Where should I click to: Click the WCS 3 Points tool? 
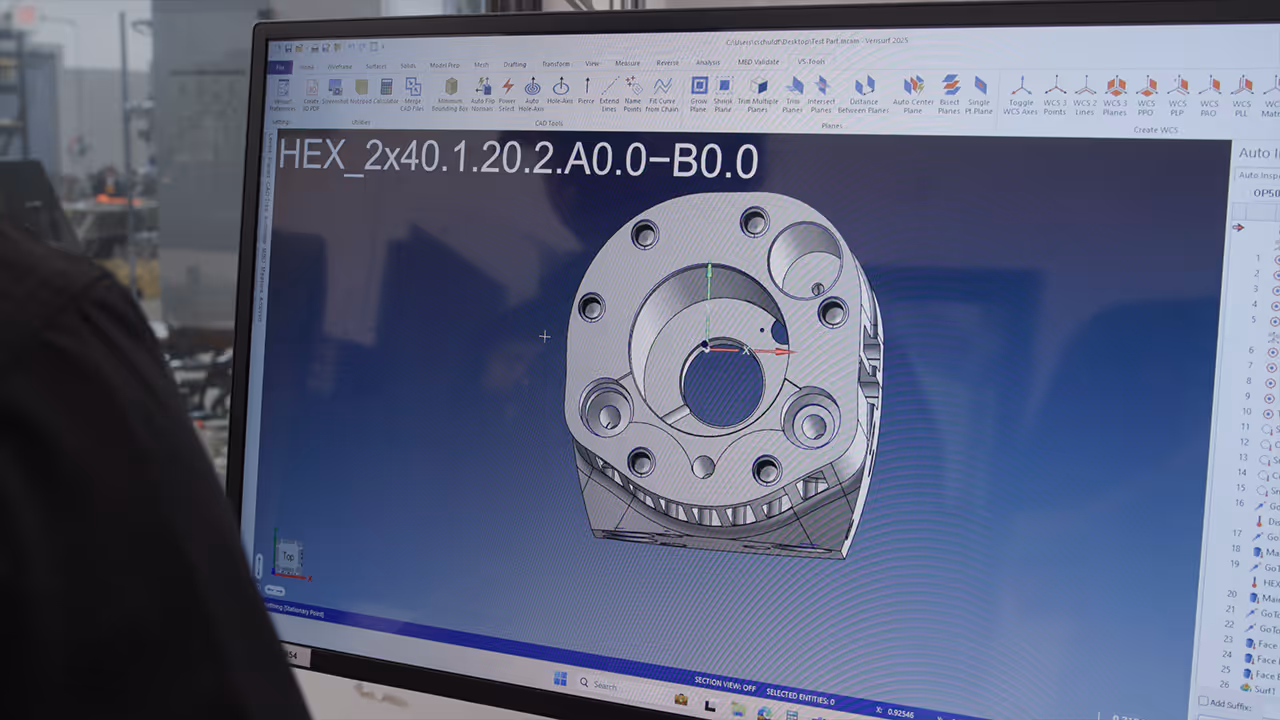[1055, 94]
